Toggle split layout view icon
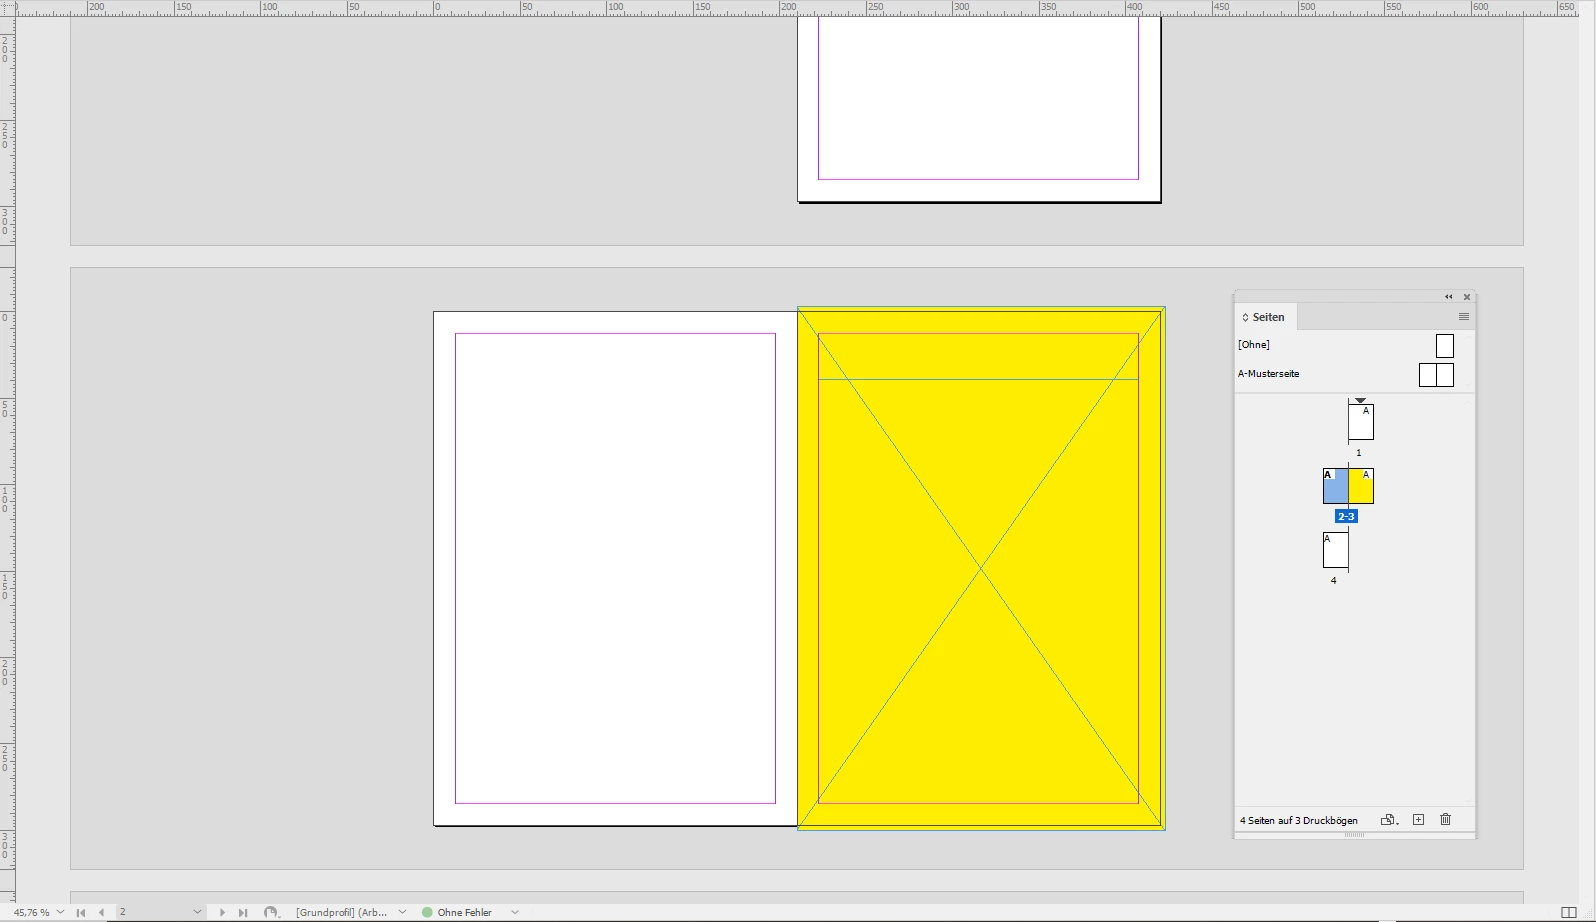 point(1569,912)
